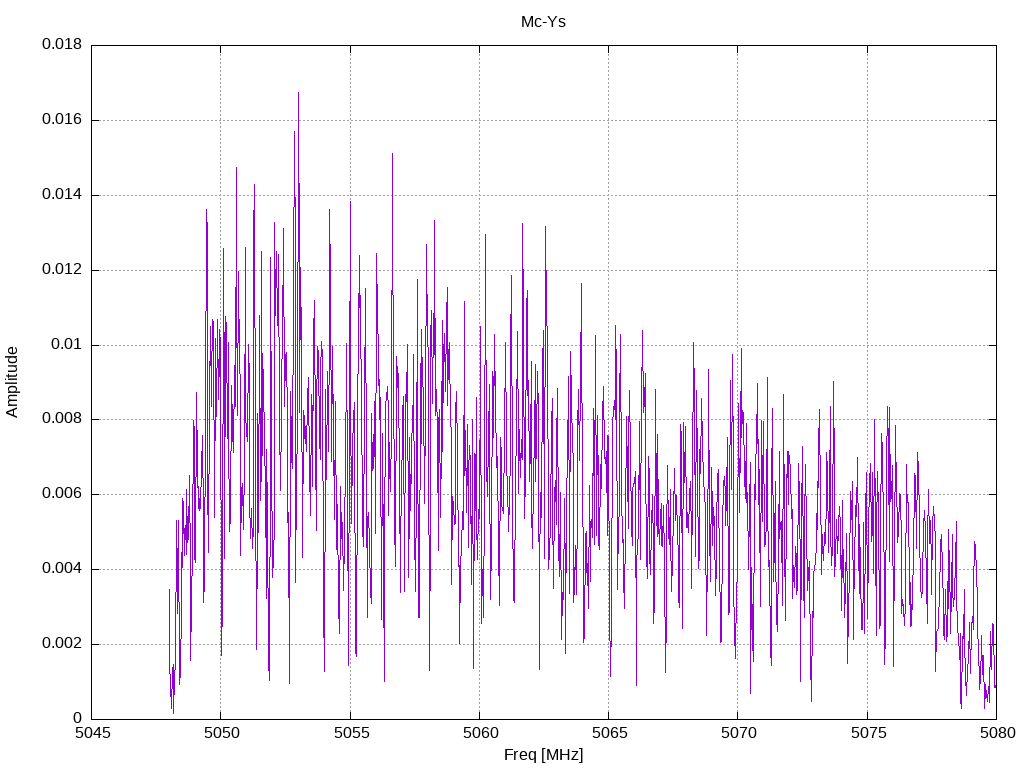Click the 5055 x-axis tick label
Screen dimensions: 1024x768
[351, 733]
